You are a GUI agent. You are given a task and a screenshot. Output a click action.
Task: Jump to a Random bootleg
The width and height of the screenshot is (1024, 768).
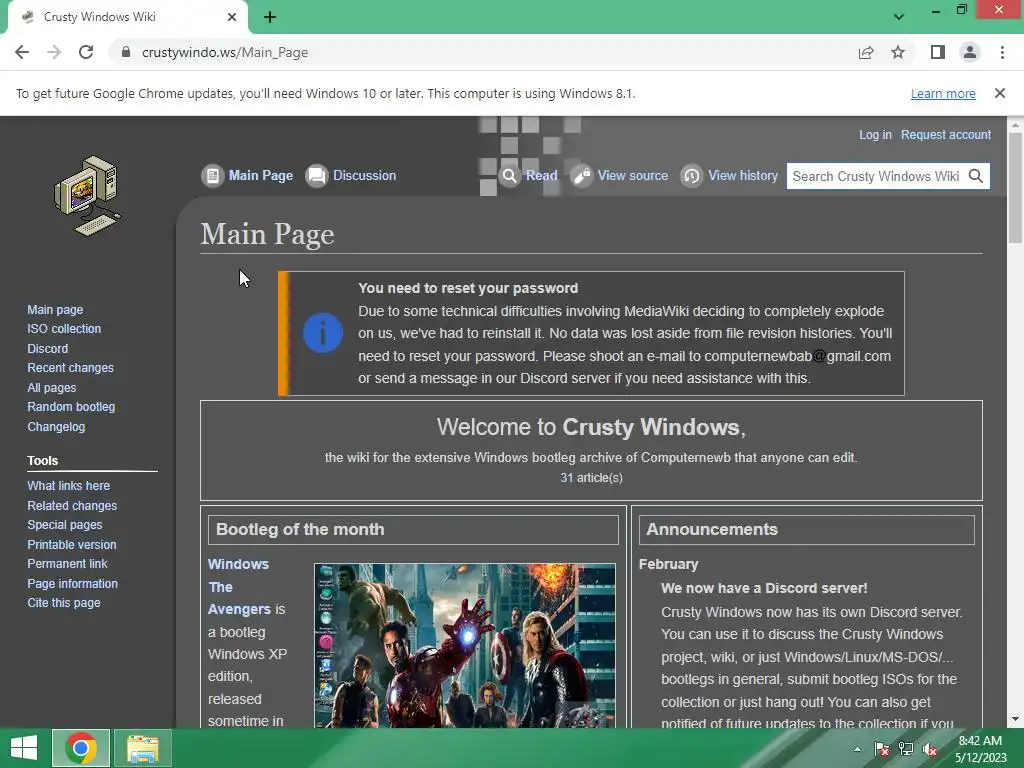71,407
